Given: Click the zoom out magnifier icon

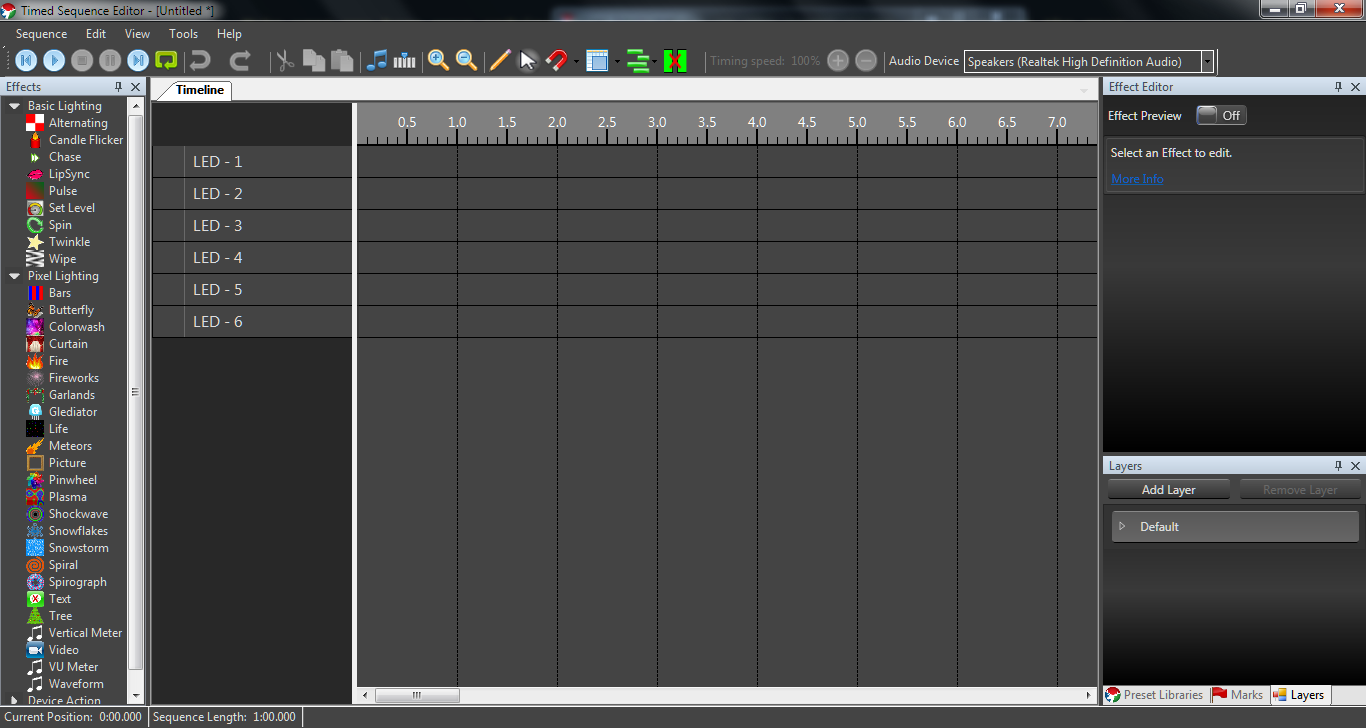Looking at the screenshot, I should click(x=466, y=61).
